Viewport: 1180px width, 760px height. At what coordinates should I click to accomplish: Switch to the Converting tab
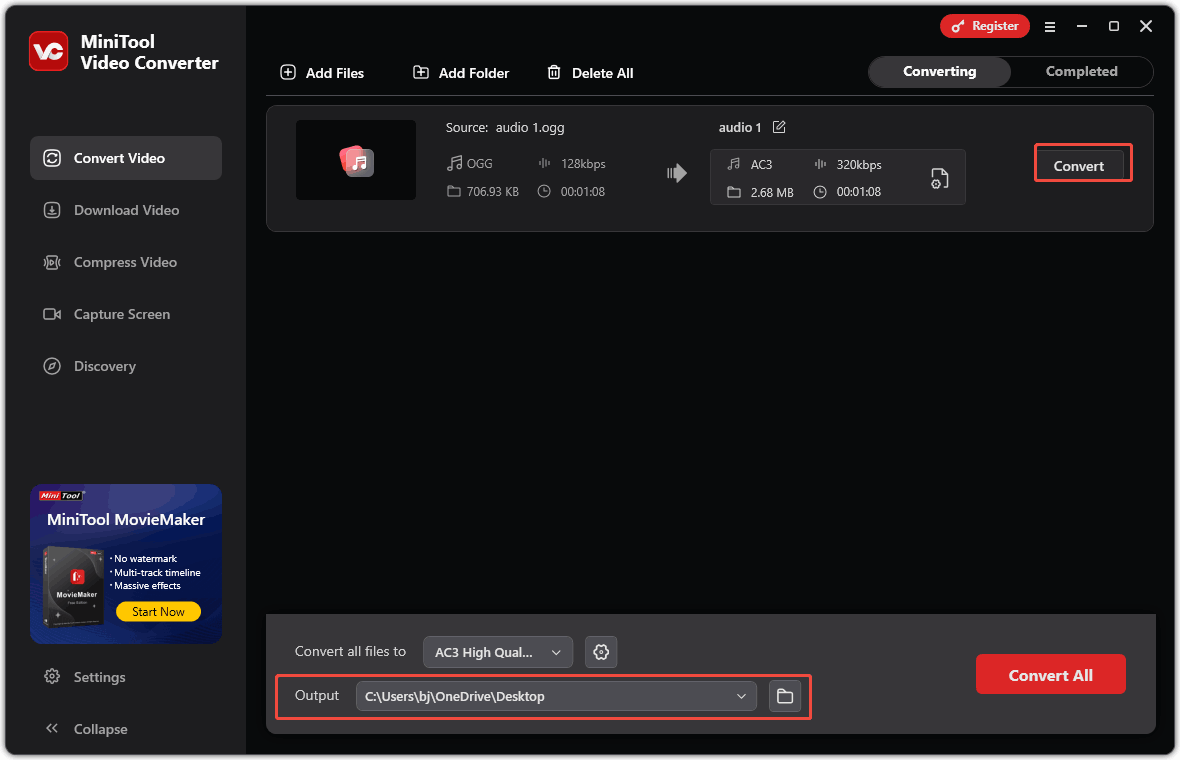pyautogui.click(x=939, y=71)
